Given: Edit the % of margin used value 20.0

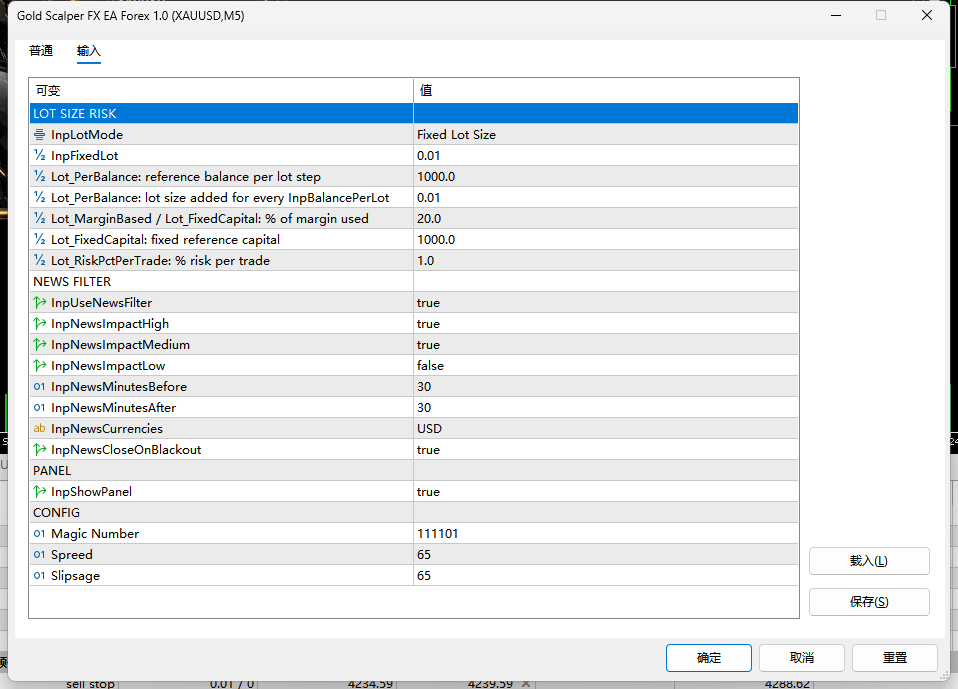Looking at the screenshot, I should 605,218.
